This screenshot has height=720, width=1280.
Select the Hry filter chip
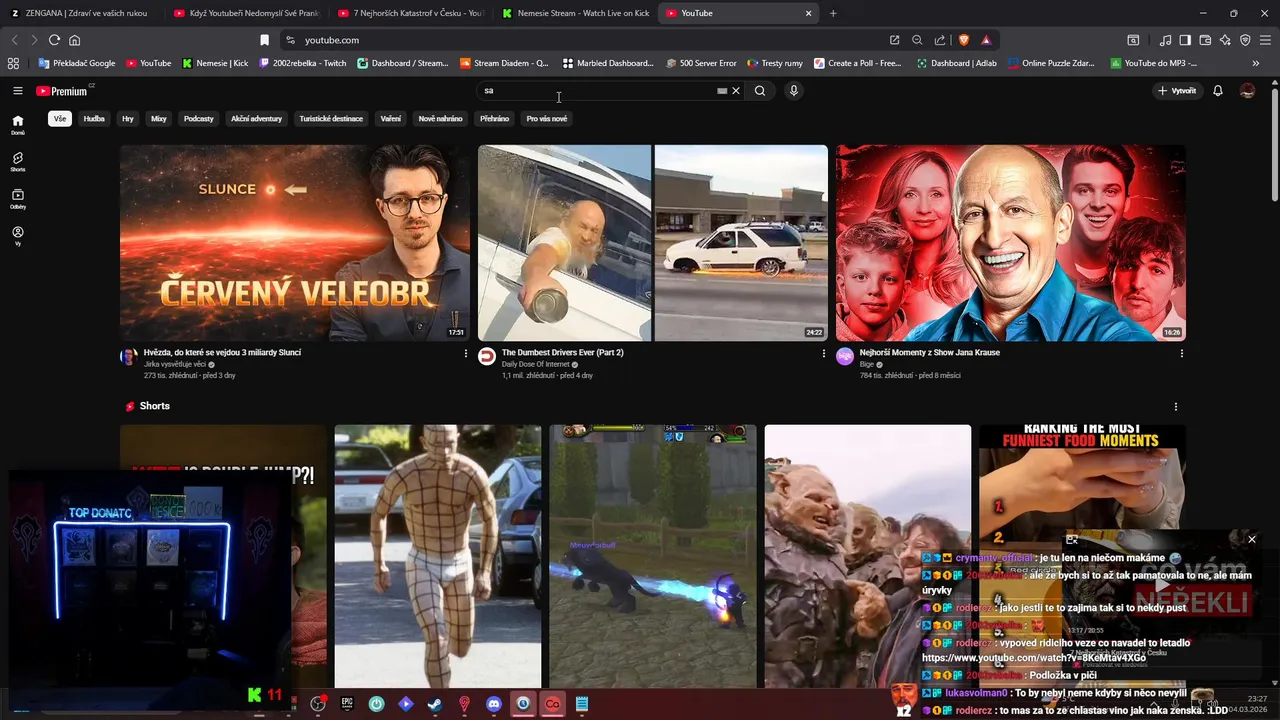(x=128, y=119)
